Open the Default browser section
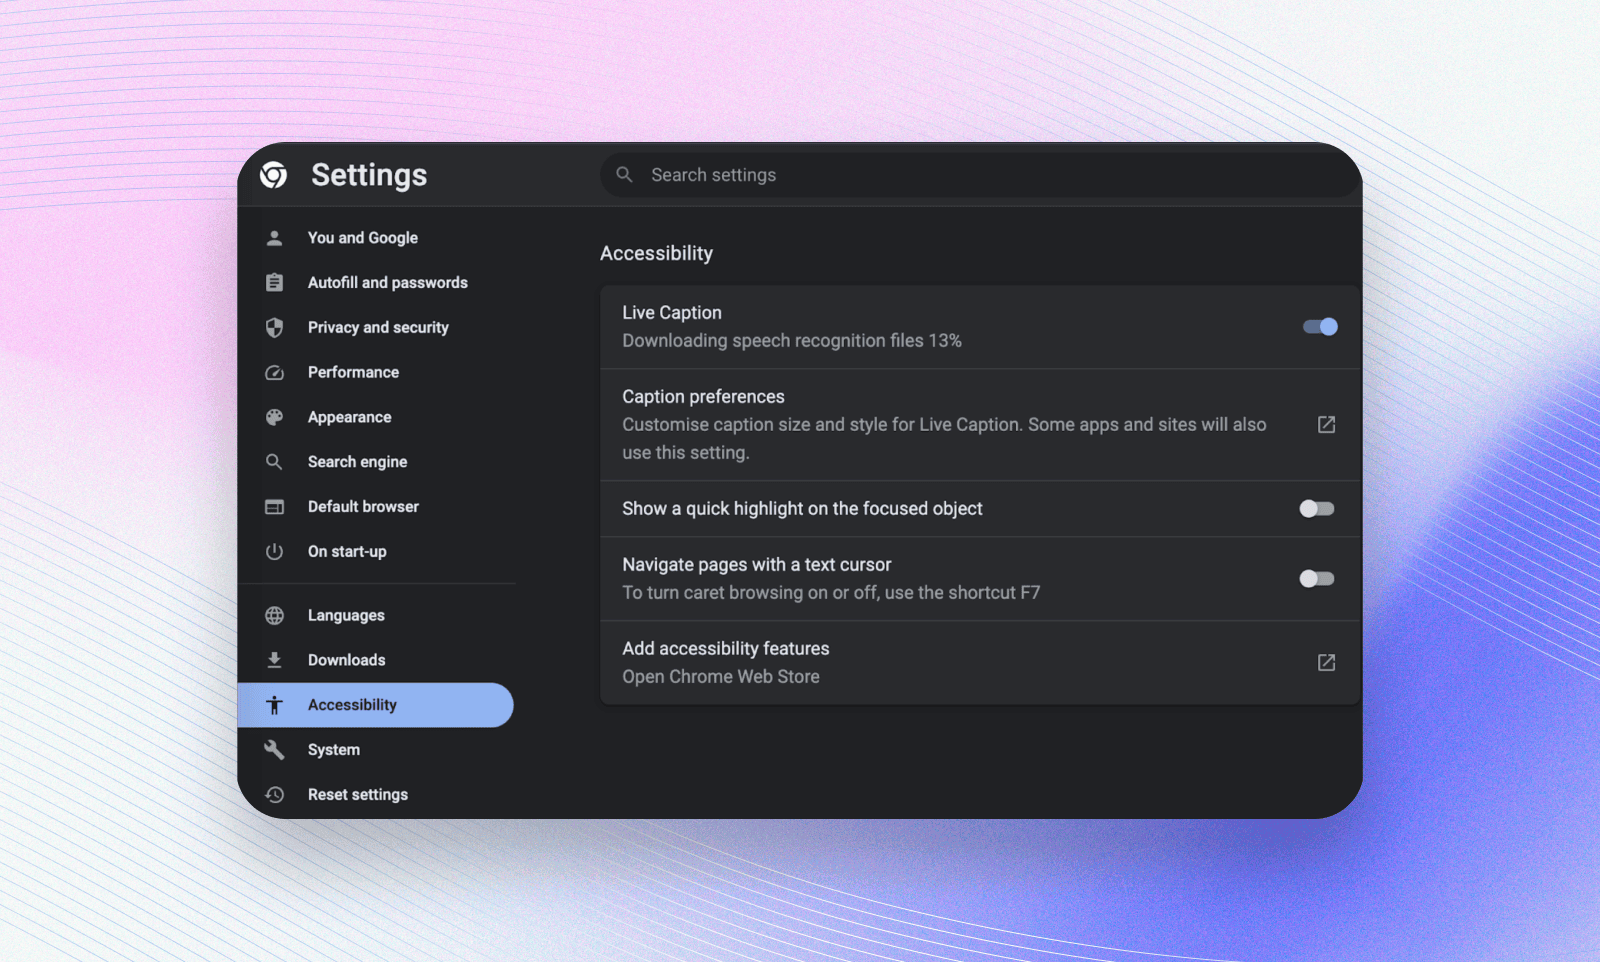 pyautogui.click(x=376, y=507)
